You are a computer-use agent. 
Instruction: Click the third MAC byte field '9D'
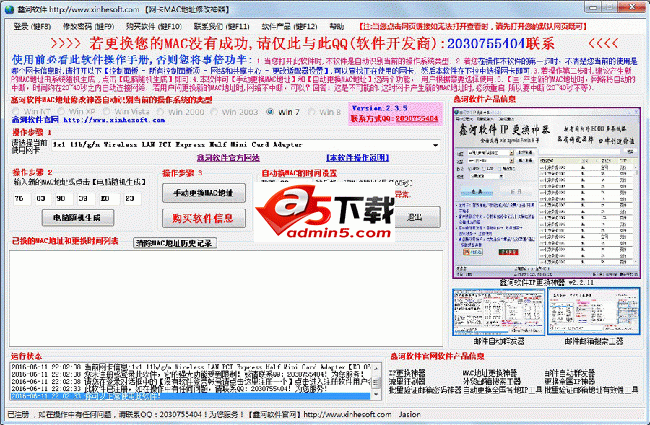click(64, 199)
